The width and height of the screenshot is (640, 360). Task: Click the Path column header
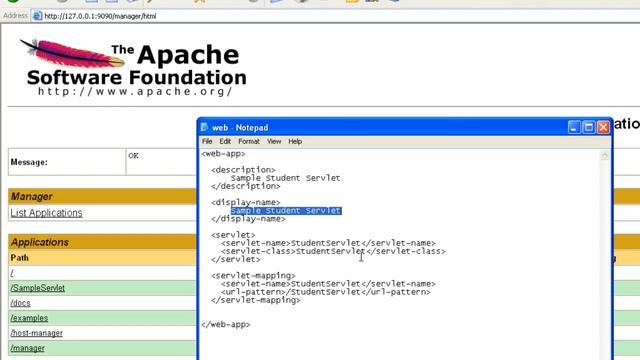[20, 258]
